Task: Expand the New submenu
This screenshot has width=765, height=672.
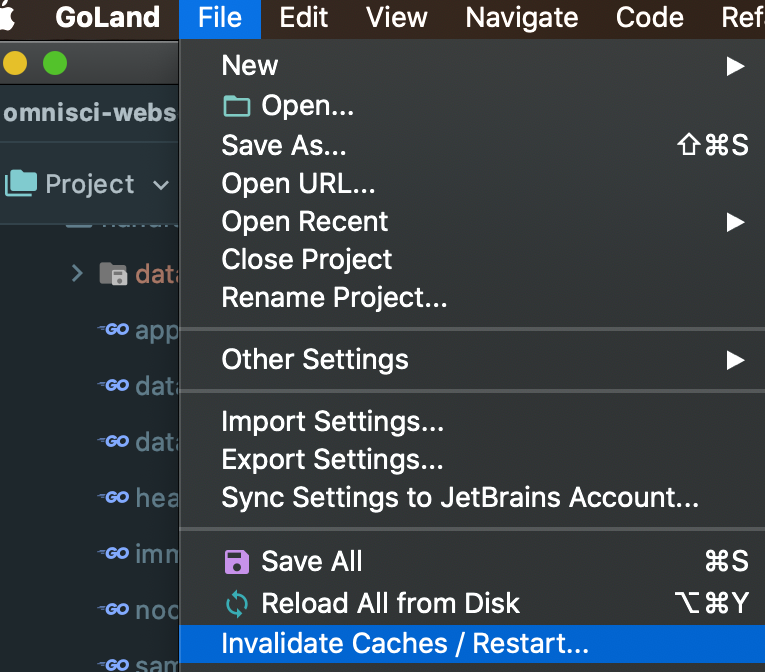Action: 472,65
